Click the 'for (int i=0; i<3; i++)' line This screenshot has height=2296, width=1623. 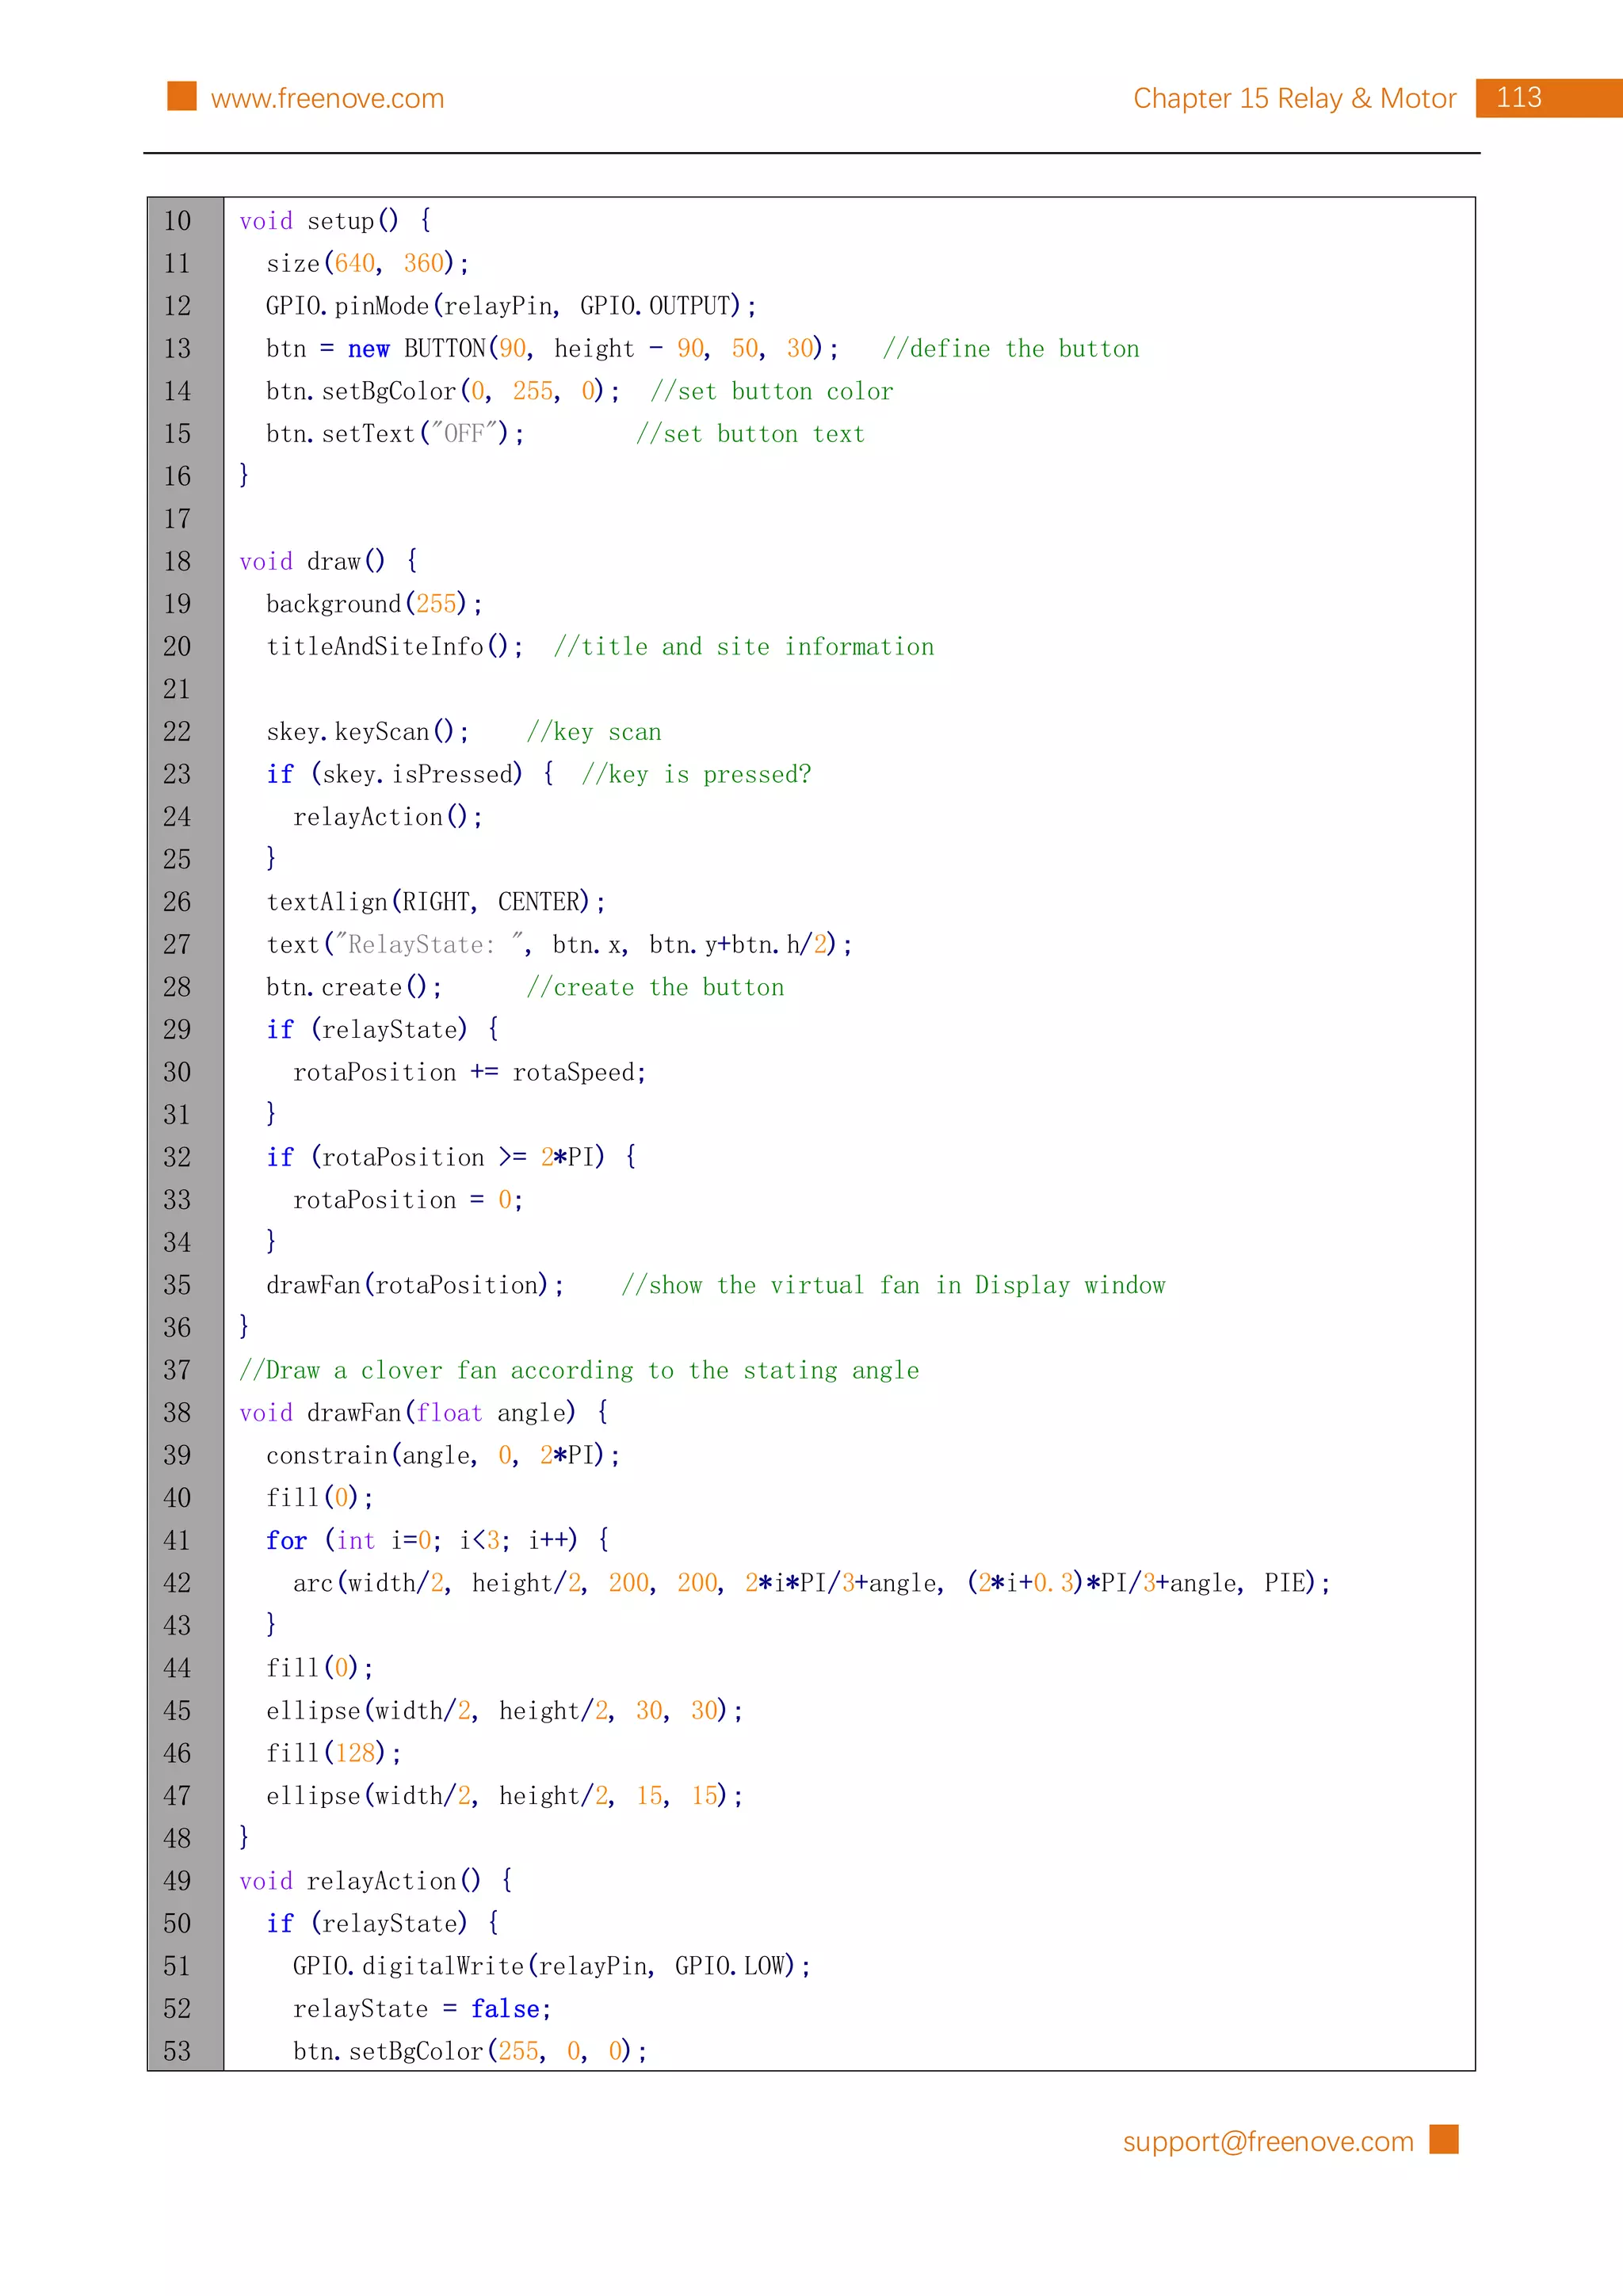tap(438, 1540)
